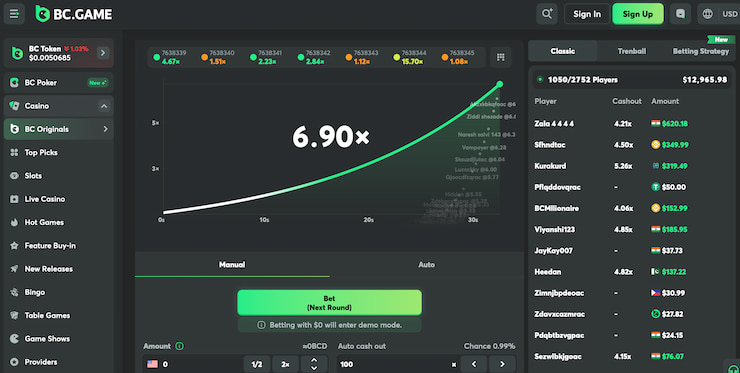Click the BC.GAME logo
740x373 pixels.
pos(74,14)
